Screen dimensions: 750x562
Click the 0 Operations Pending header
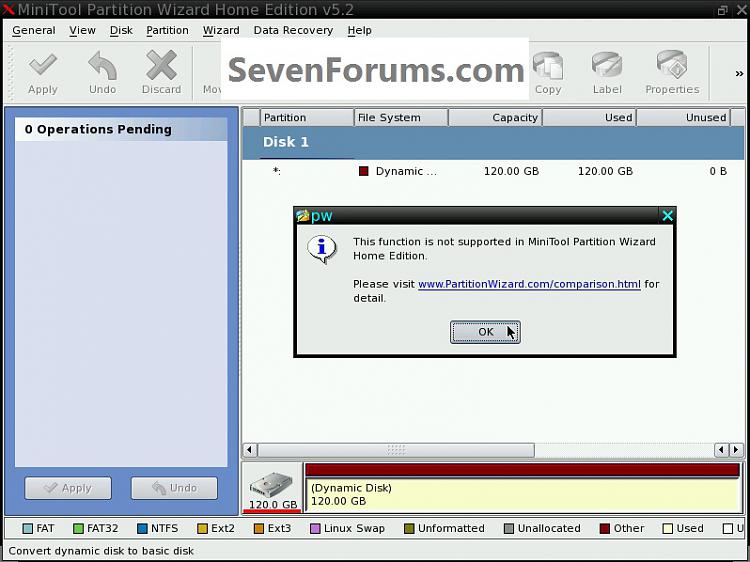121,129
